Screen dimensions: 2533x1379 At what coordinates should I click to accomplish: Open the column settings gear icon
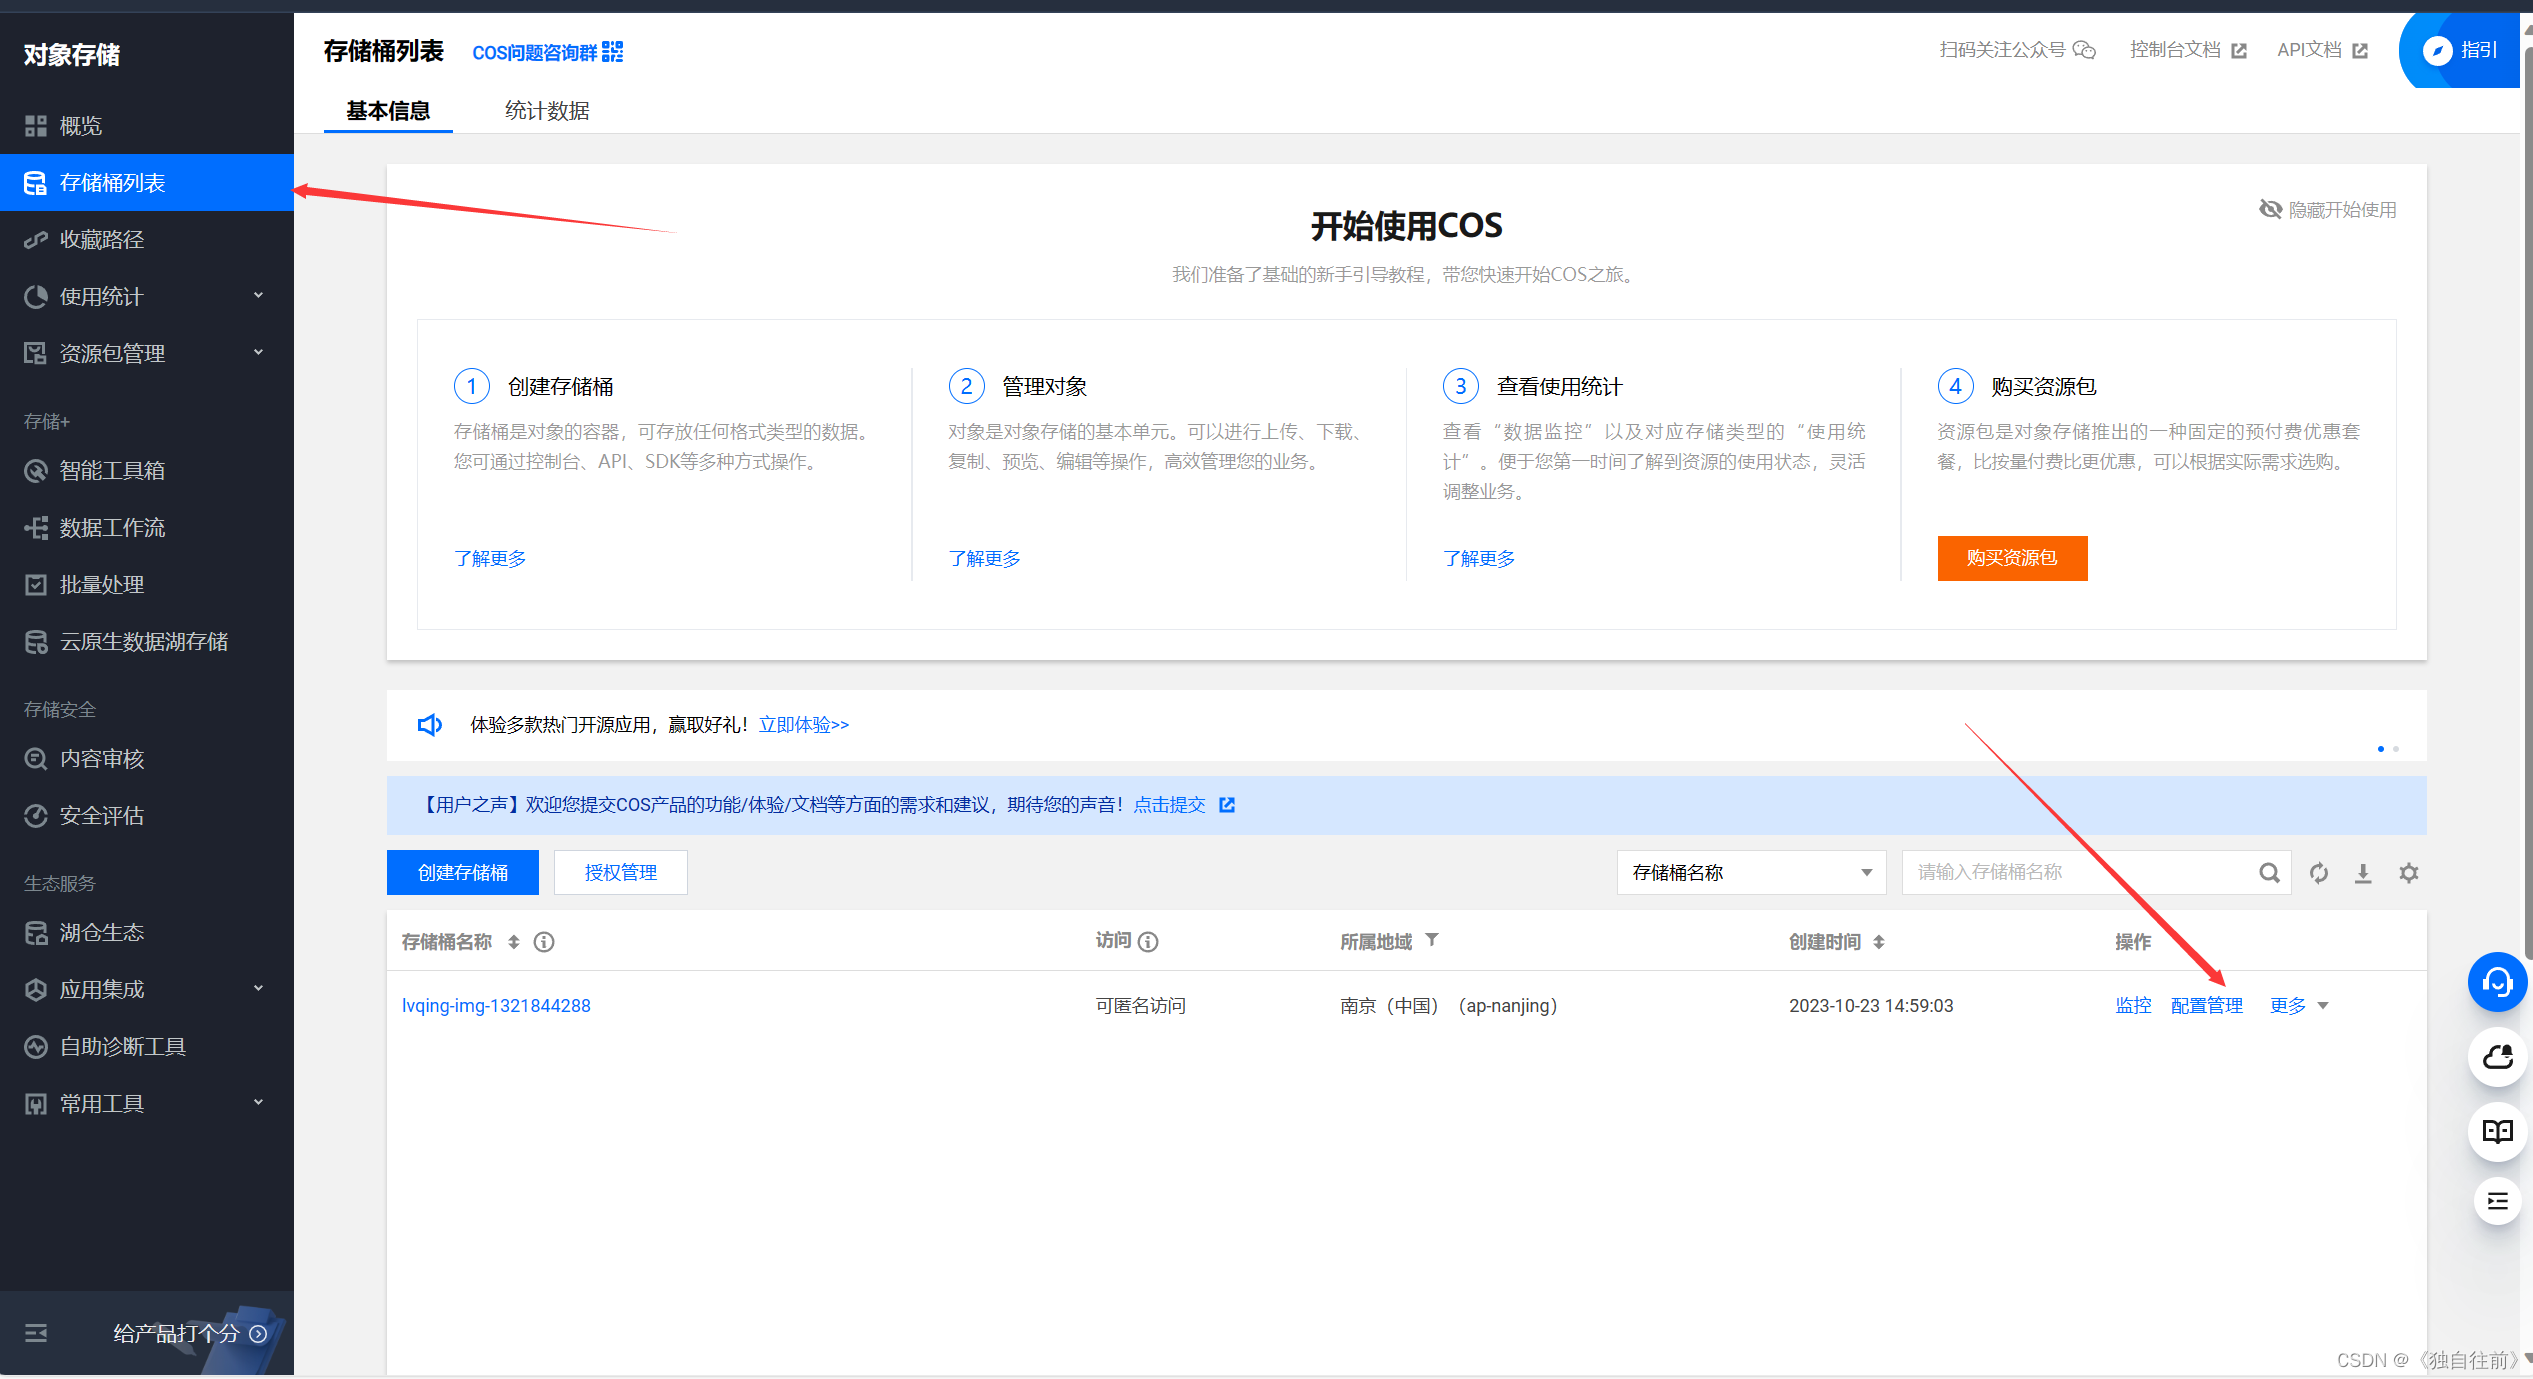(x=2409, y=872)
